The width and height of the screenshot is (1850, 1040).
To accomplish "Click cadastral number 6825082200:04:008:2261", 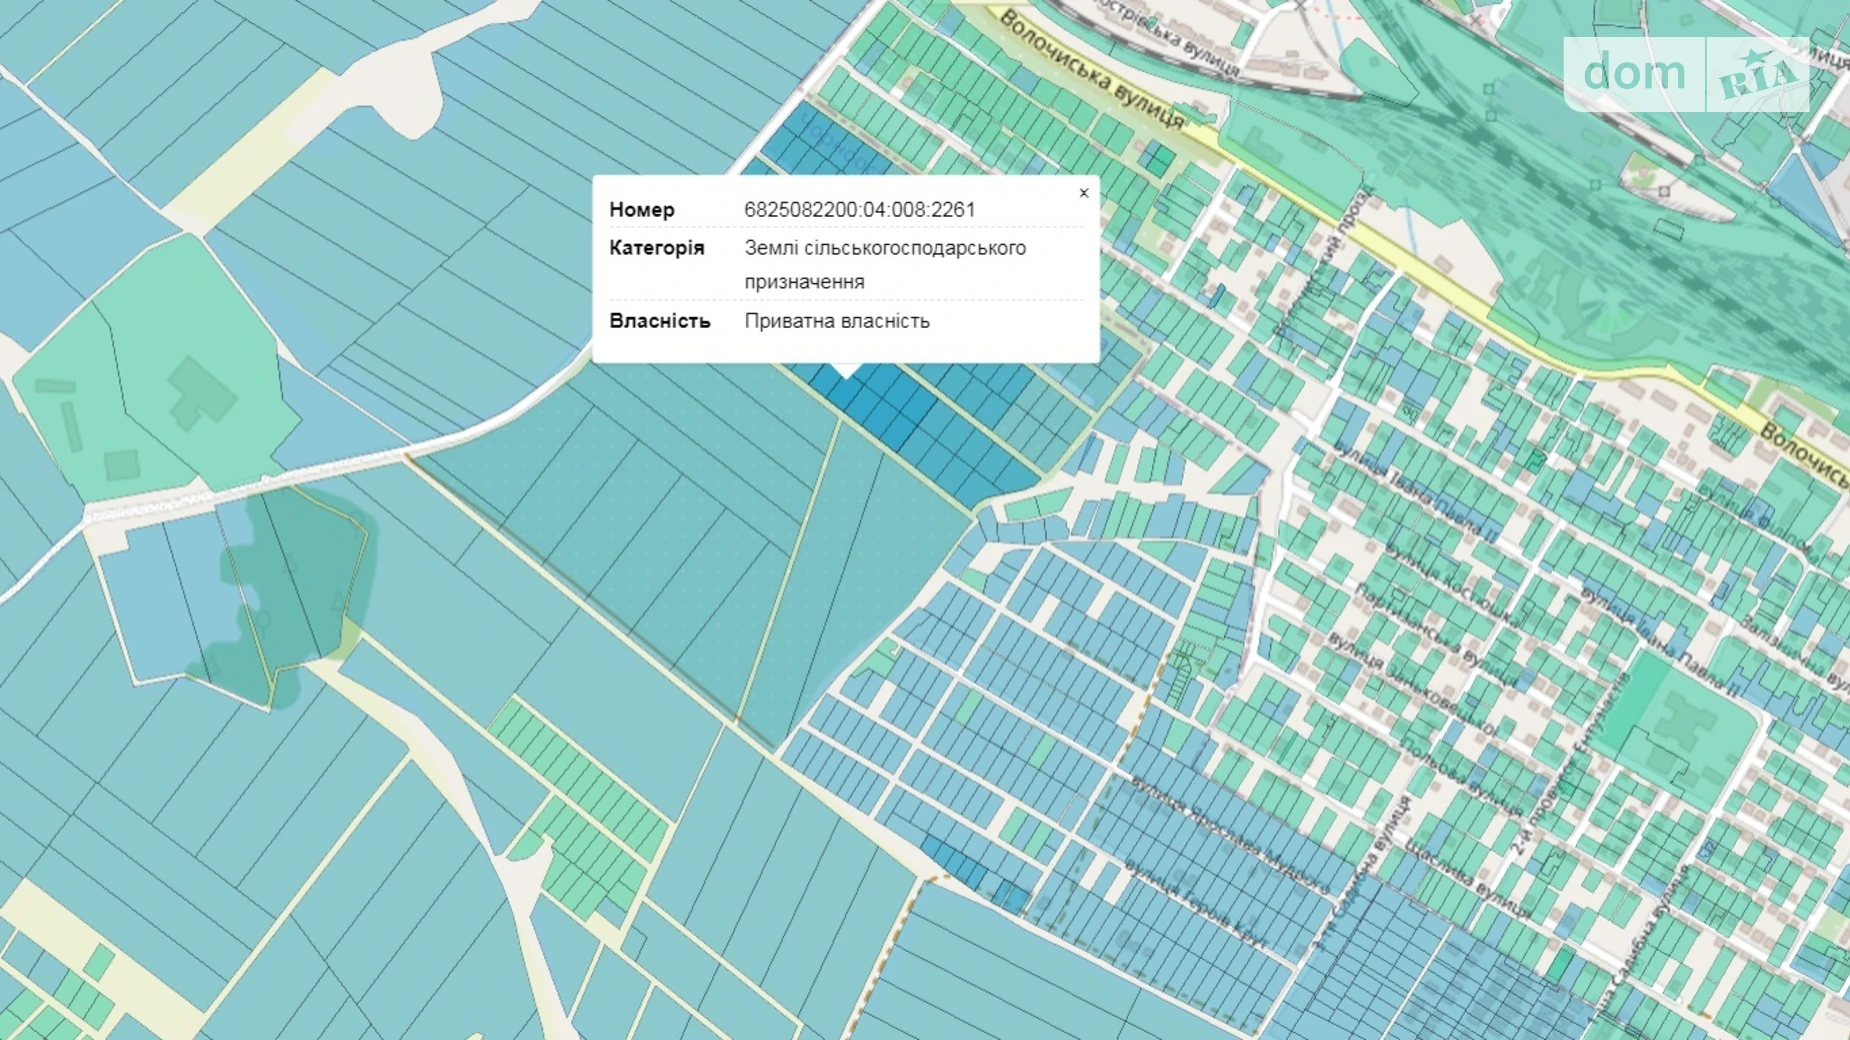I will [x=859, y=210].
